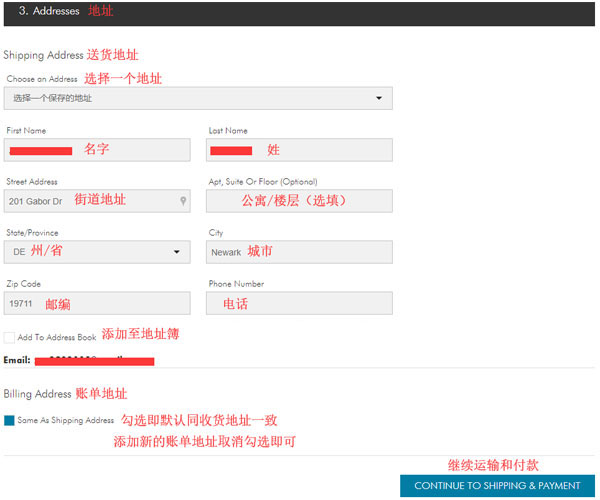Click the City field containing Newark
Image resolution: width=600 pixels, height=500 pixels.
(x=299, y=252)
